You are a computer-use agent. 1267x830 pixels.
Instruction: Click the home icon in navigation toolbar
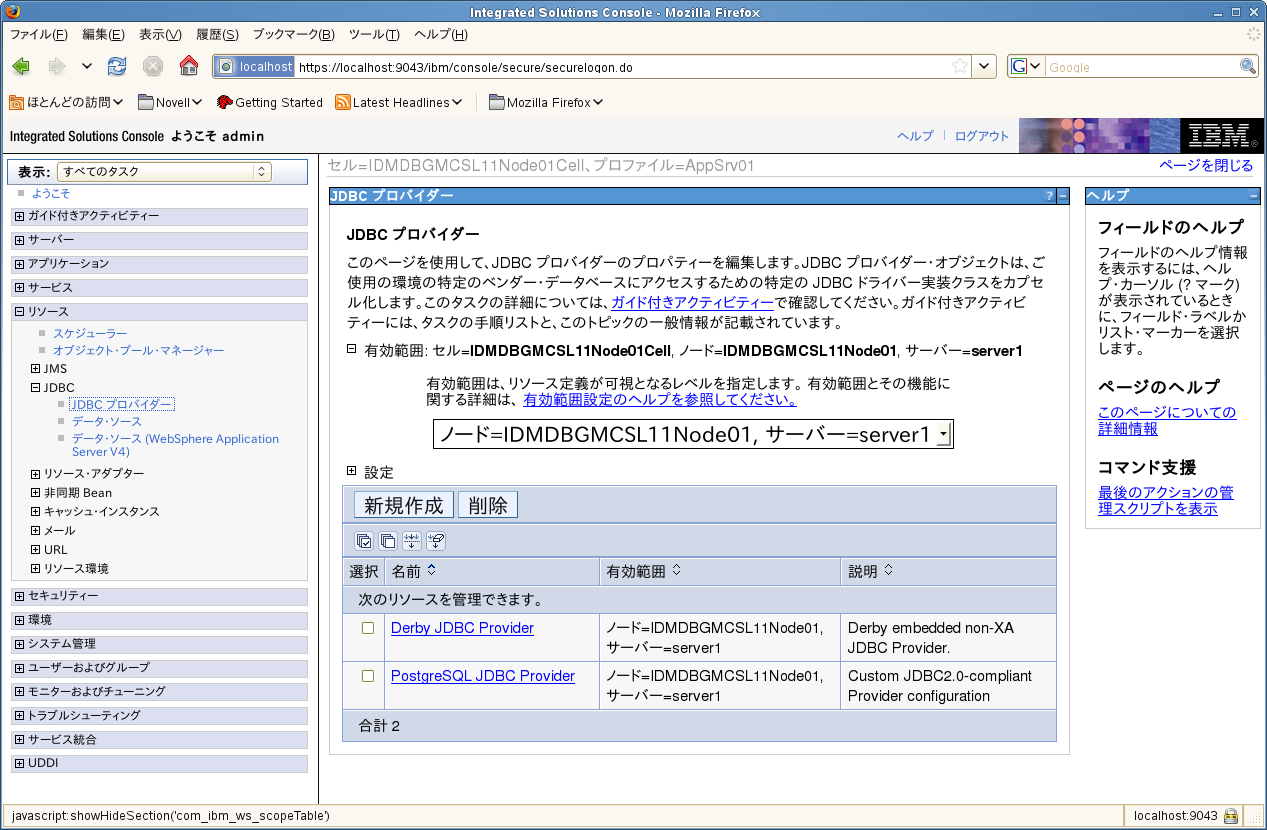(x=189, y=67)
